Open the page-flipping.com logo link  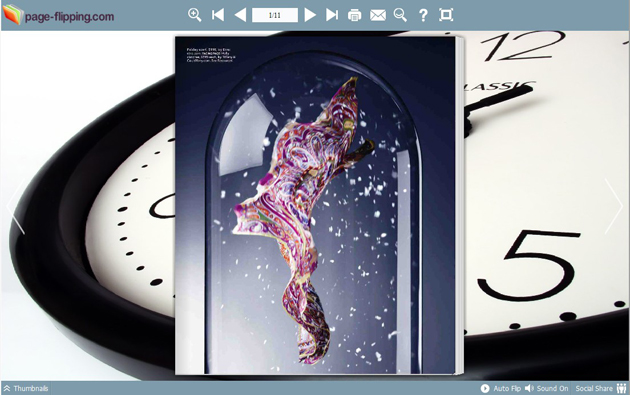pyautogui.click(x=58, y=15)
